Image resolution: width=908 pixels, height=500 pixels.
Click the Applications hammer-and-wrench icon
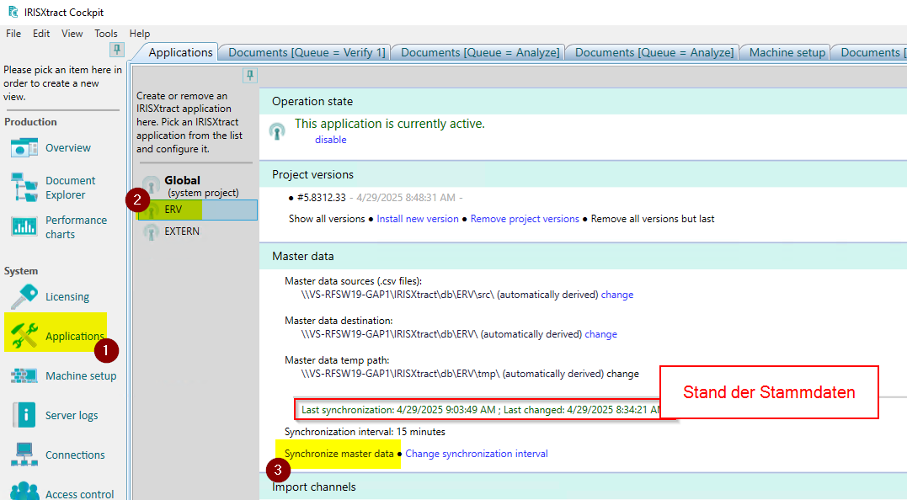(24, 336)
